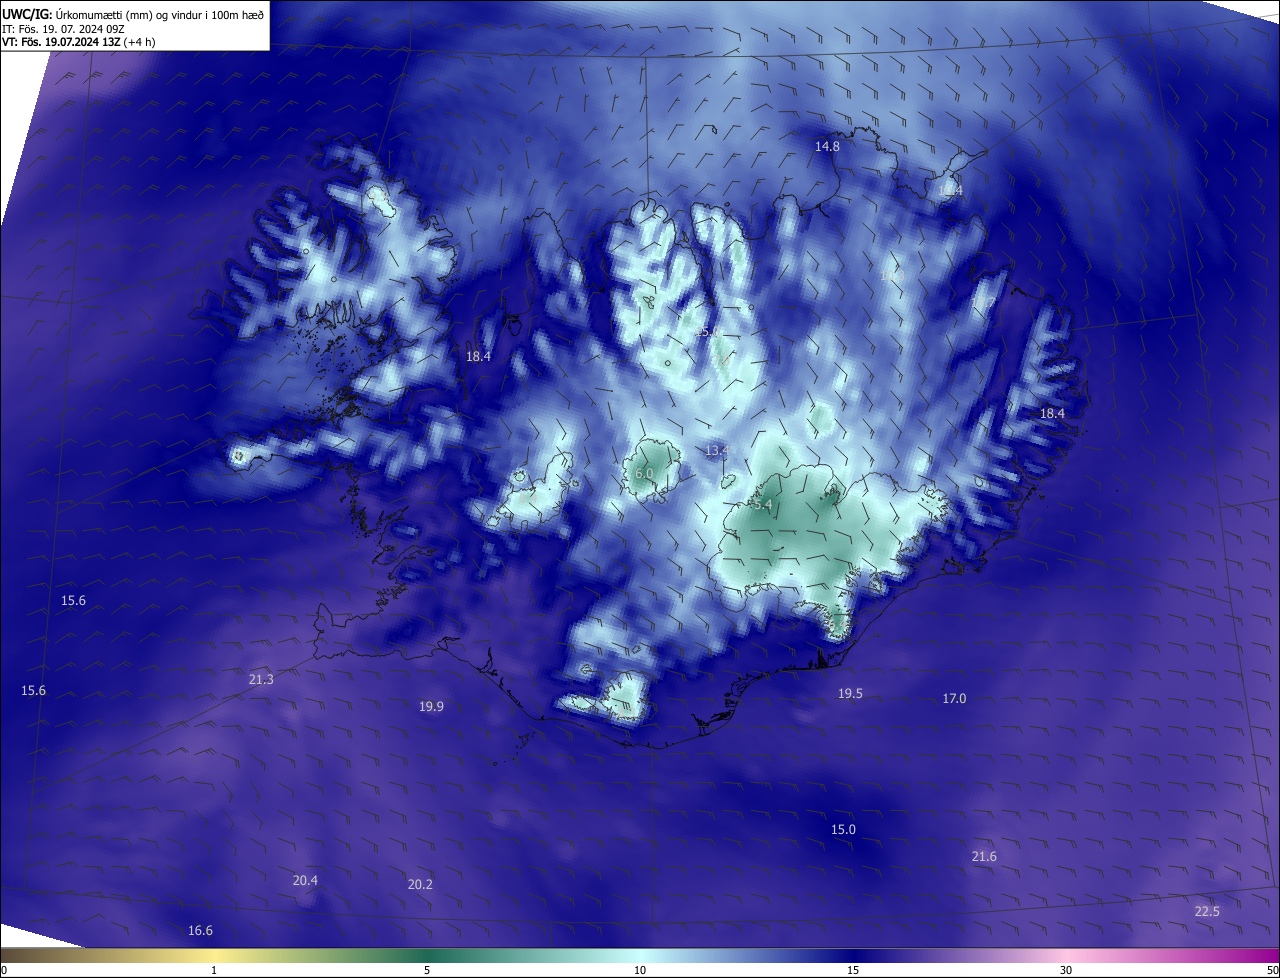
Task: Click the 13.4 value label
Action: click(717, 451)
